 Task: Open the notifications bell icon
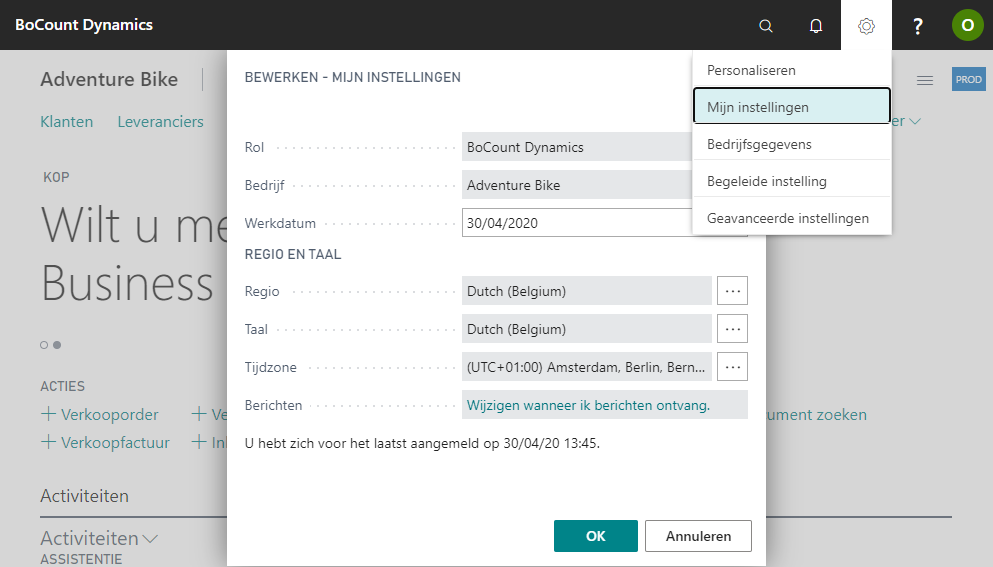coord(816,25)
